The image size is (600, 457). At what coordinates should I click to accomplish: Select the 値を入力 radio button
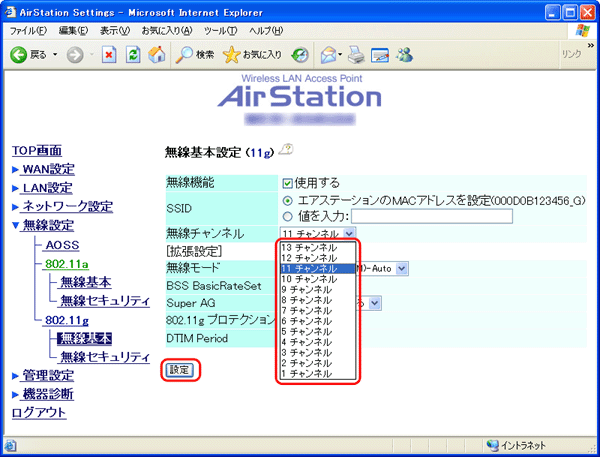click(287, 217)
